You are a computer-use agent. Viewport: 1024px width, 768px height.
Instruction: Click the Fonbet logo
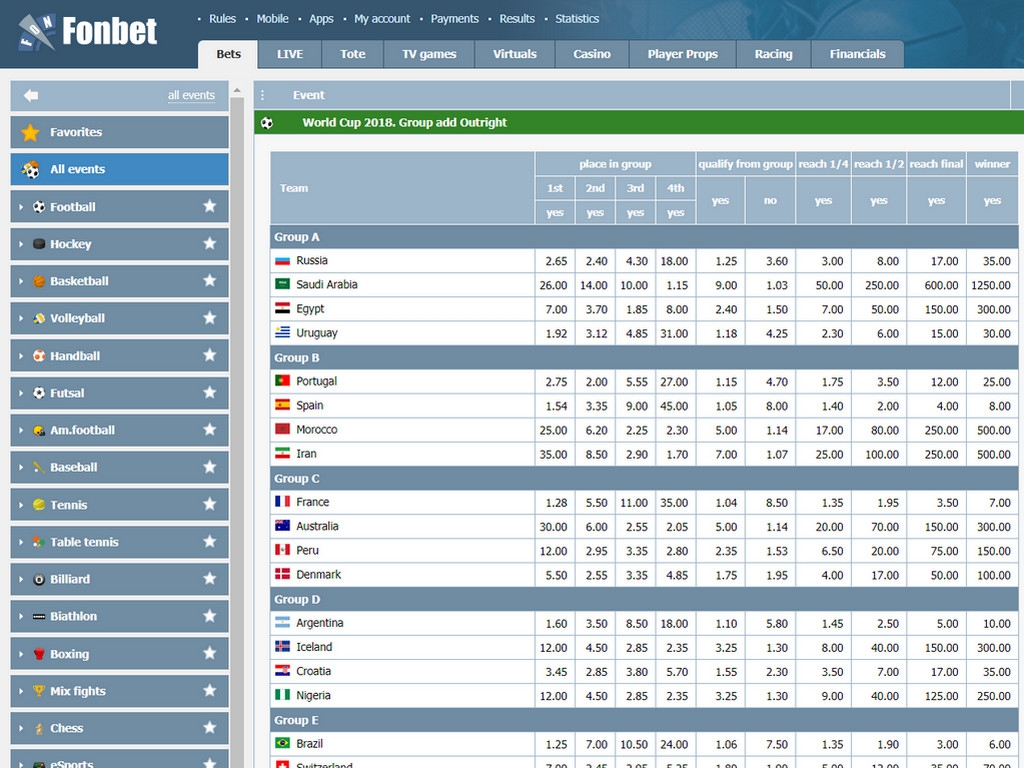pos(88,32)
